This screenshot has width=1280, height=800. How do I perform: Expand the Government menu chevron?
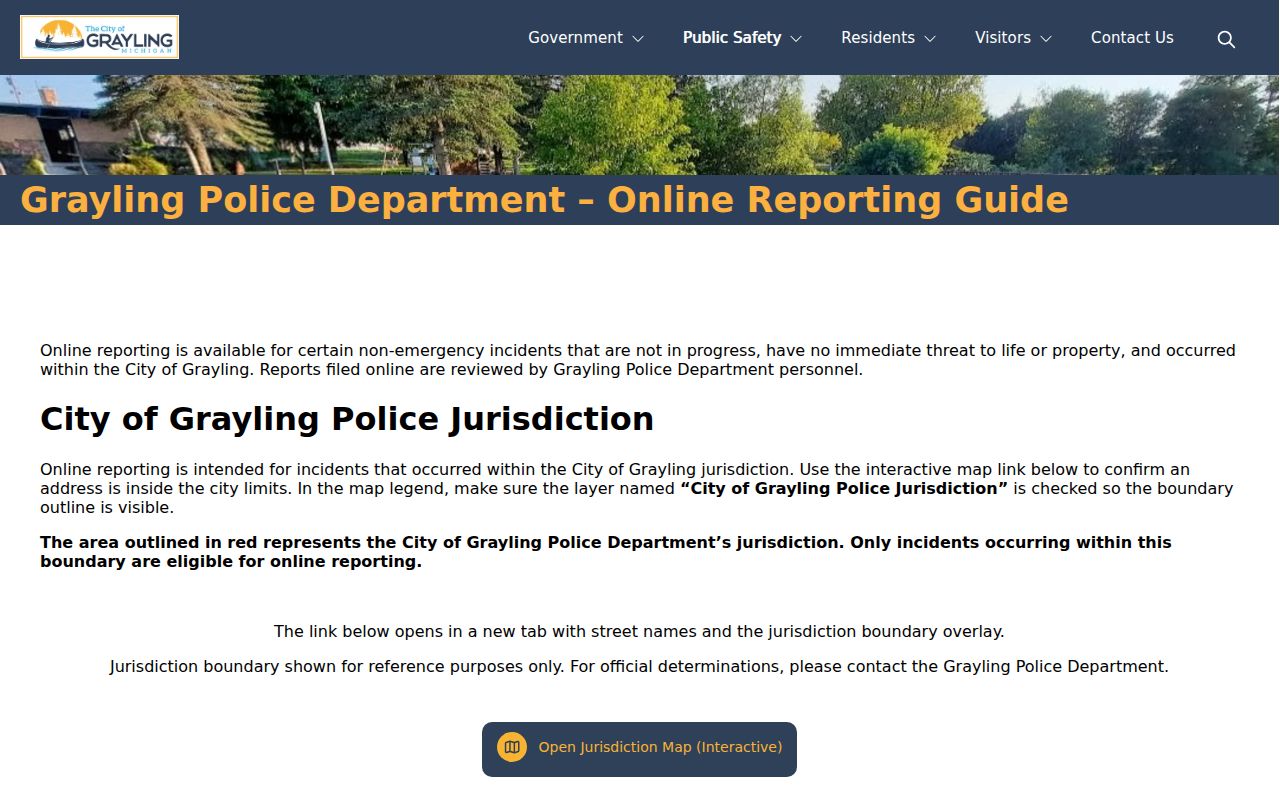(x=638, y=38)
